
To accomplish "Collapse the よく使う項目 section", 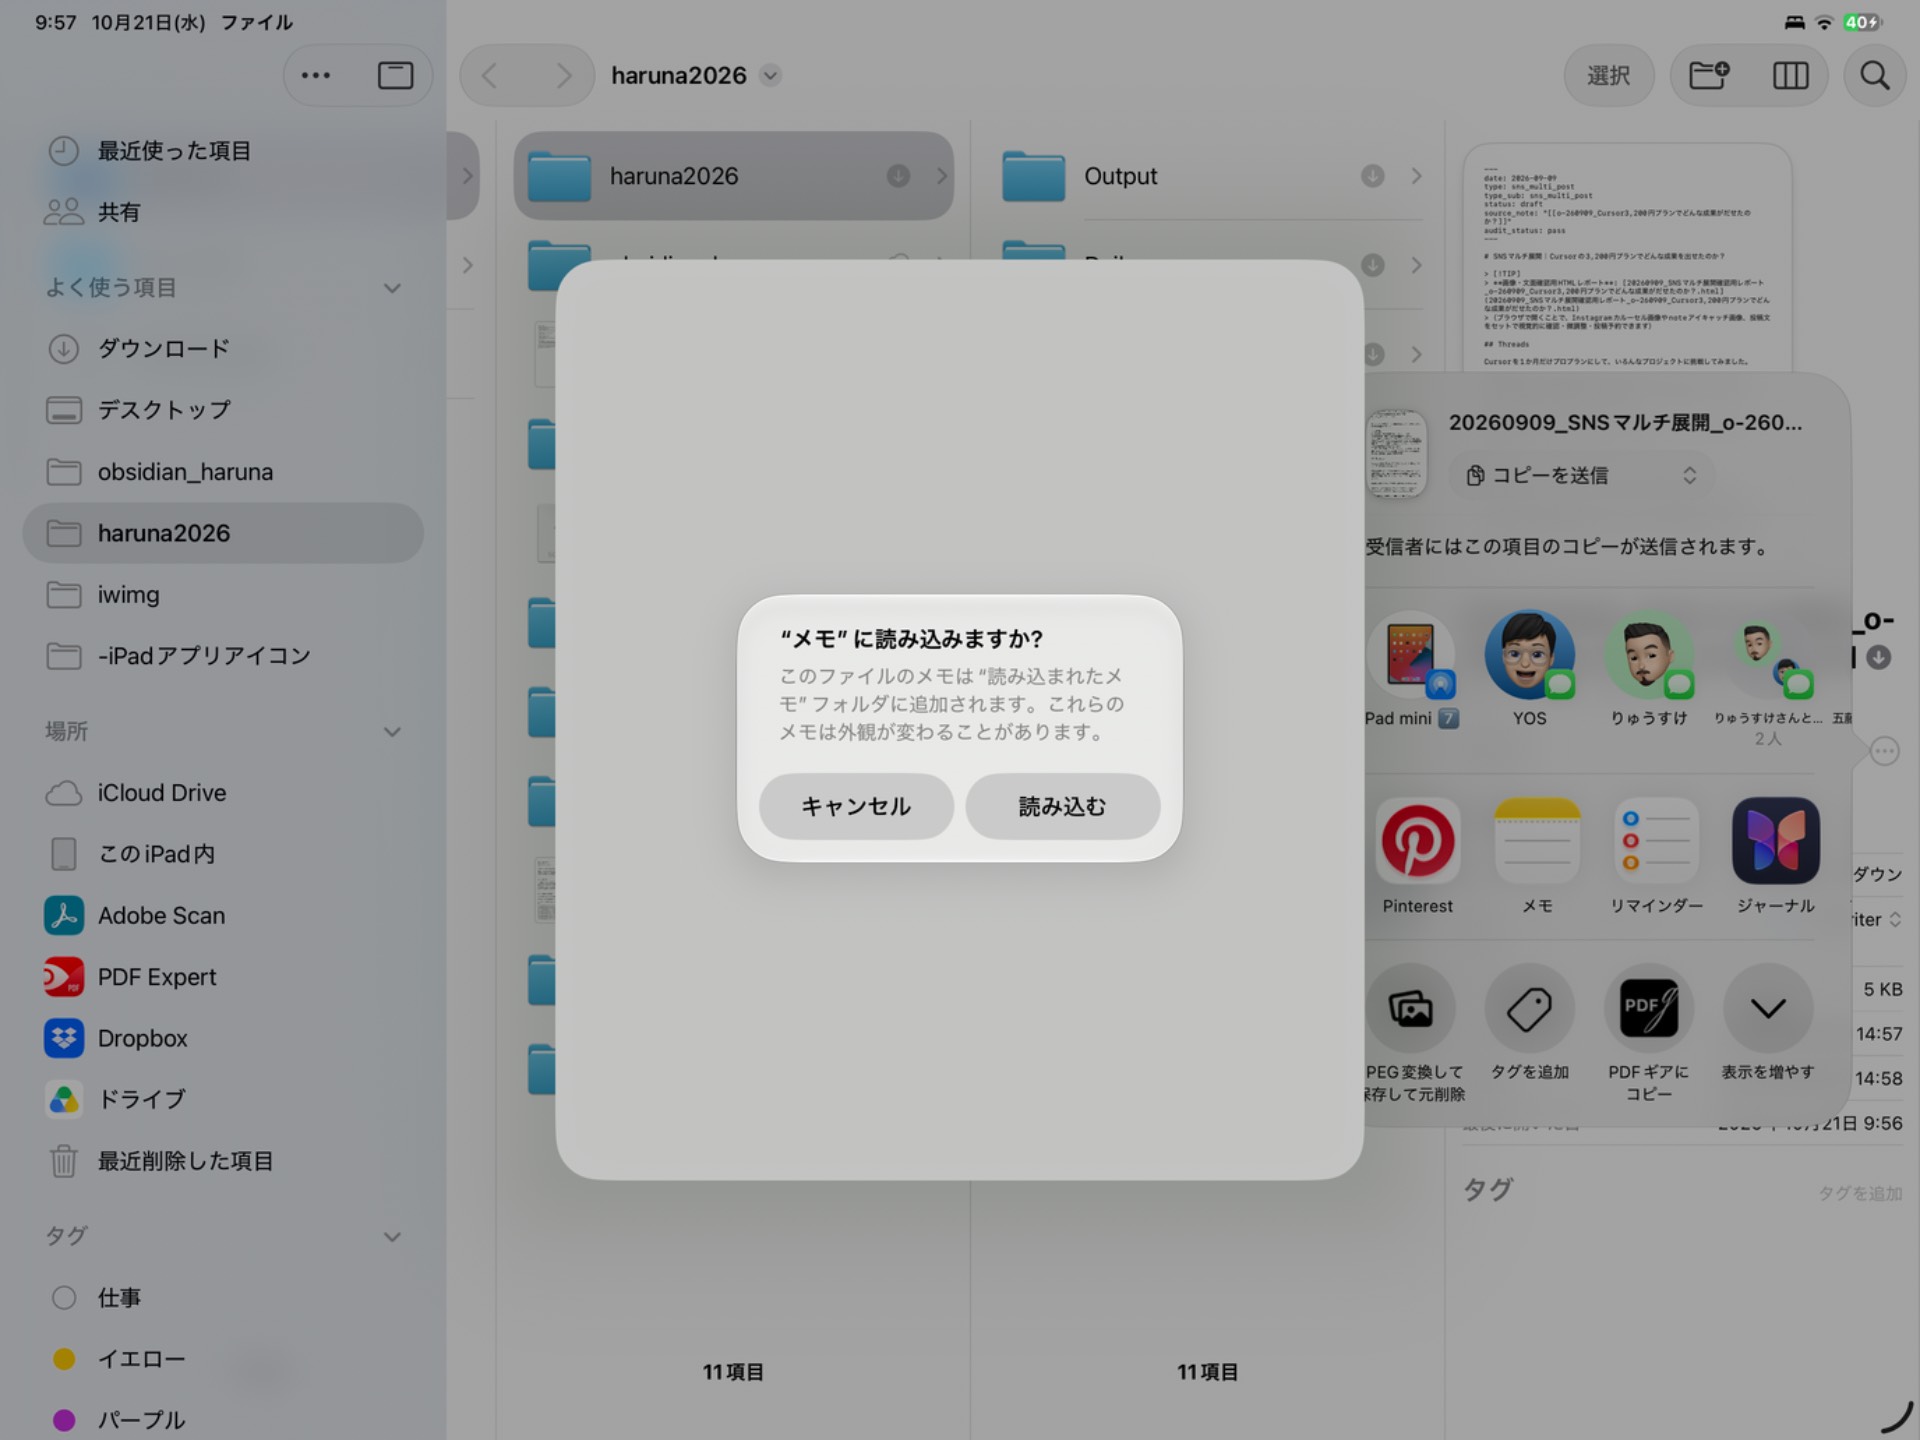I will coord(392,288).
